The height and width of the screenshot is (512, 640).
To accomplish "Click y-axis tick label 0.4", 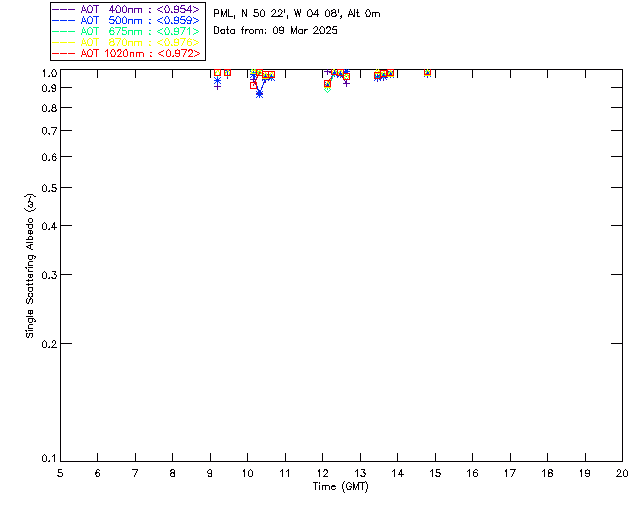I will (49, 226).
